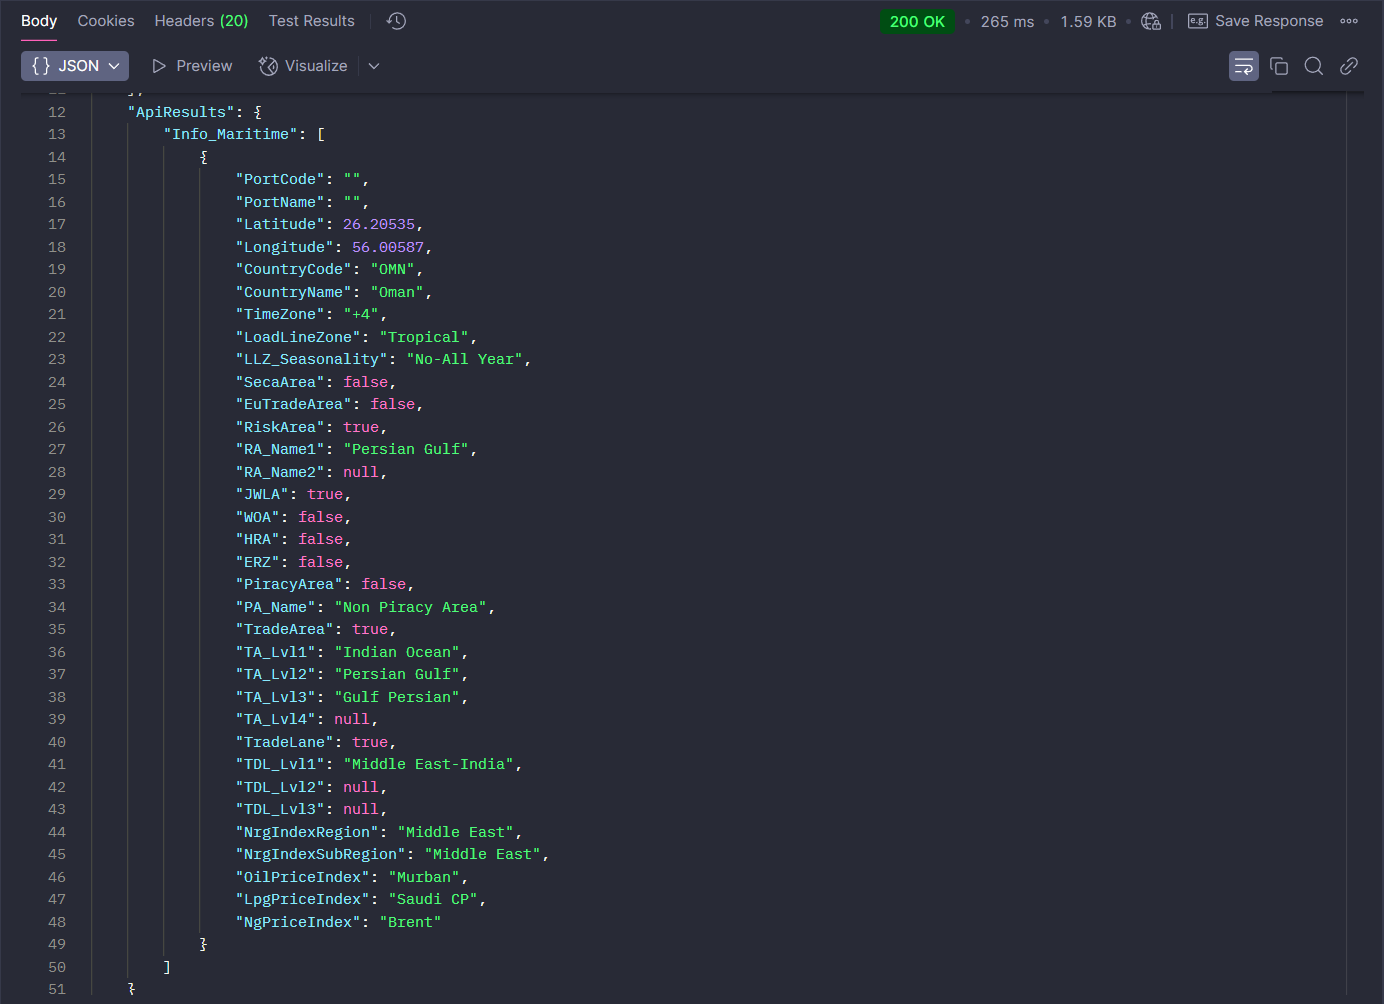1384x1004 pixels.
Task: Click the 1.59 KB response size
Action: coord(1088,22)
